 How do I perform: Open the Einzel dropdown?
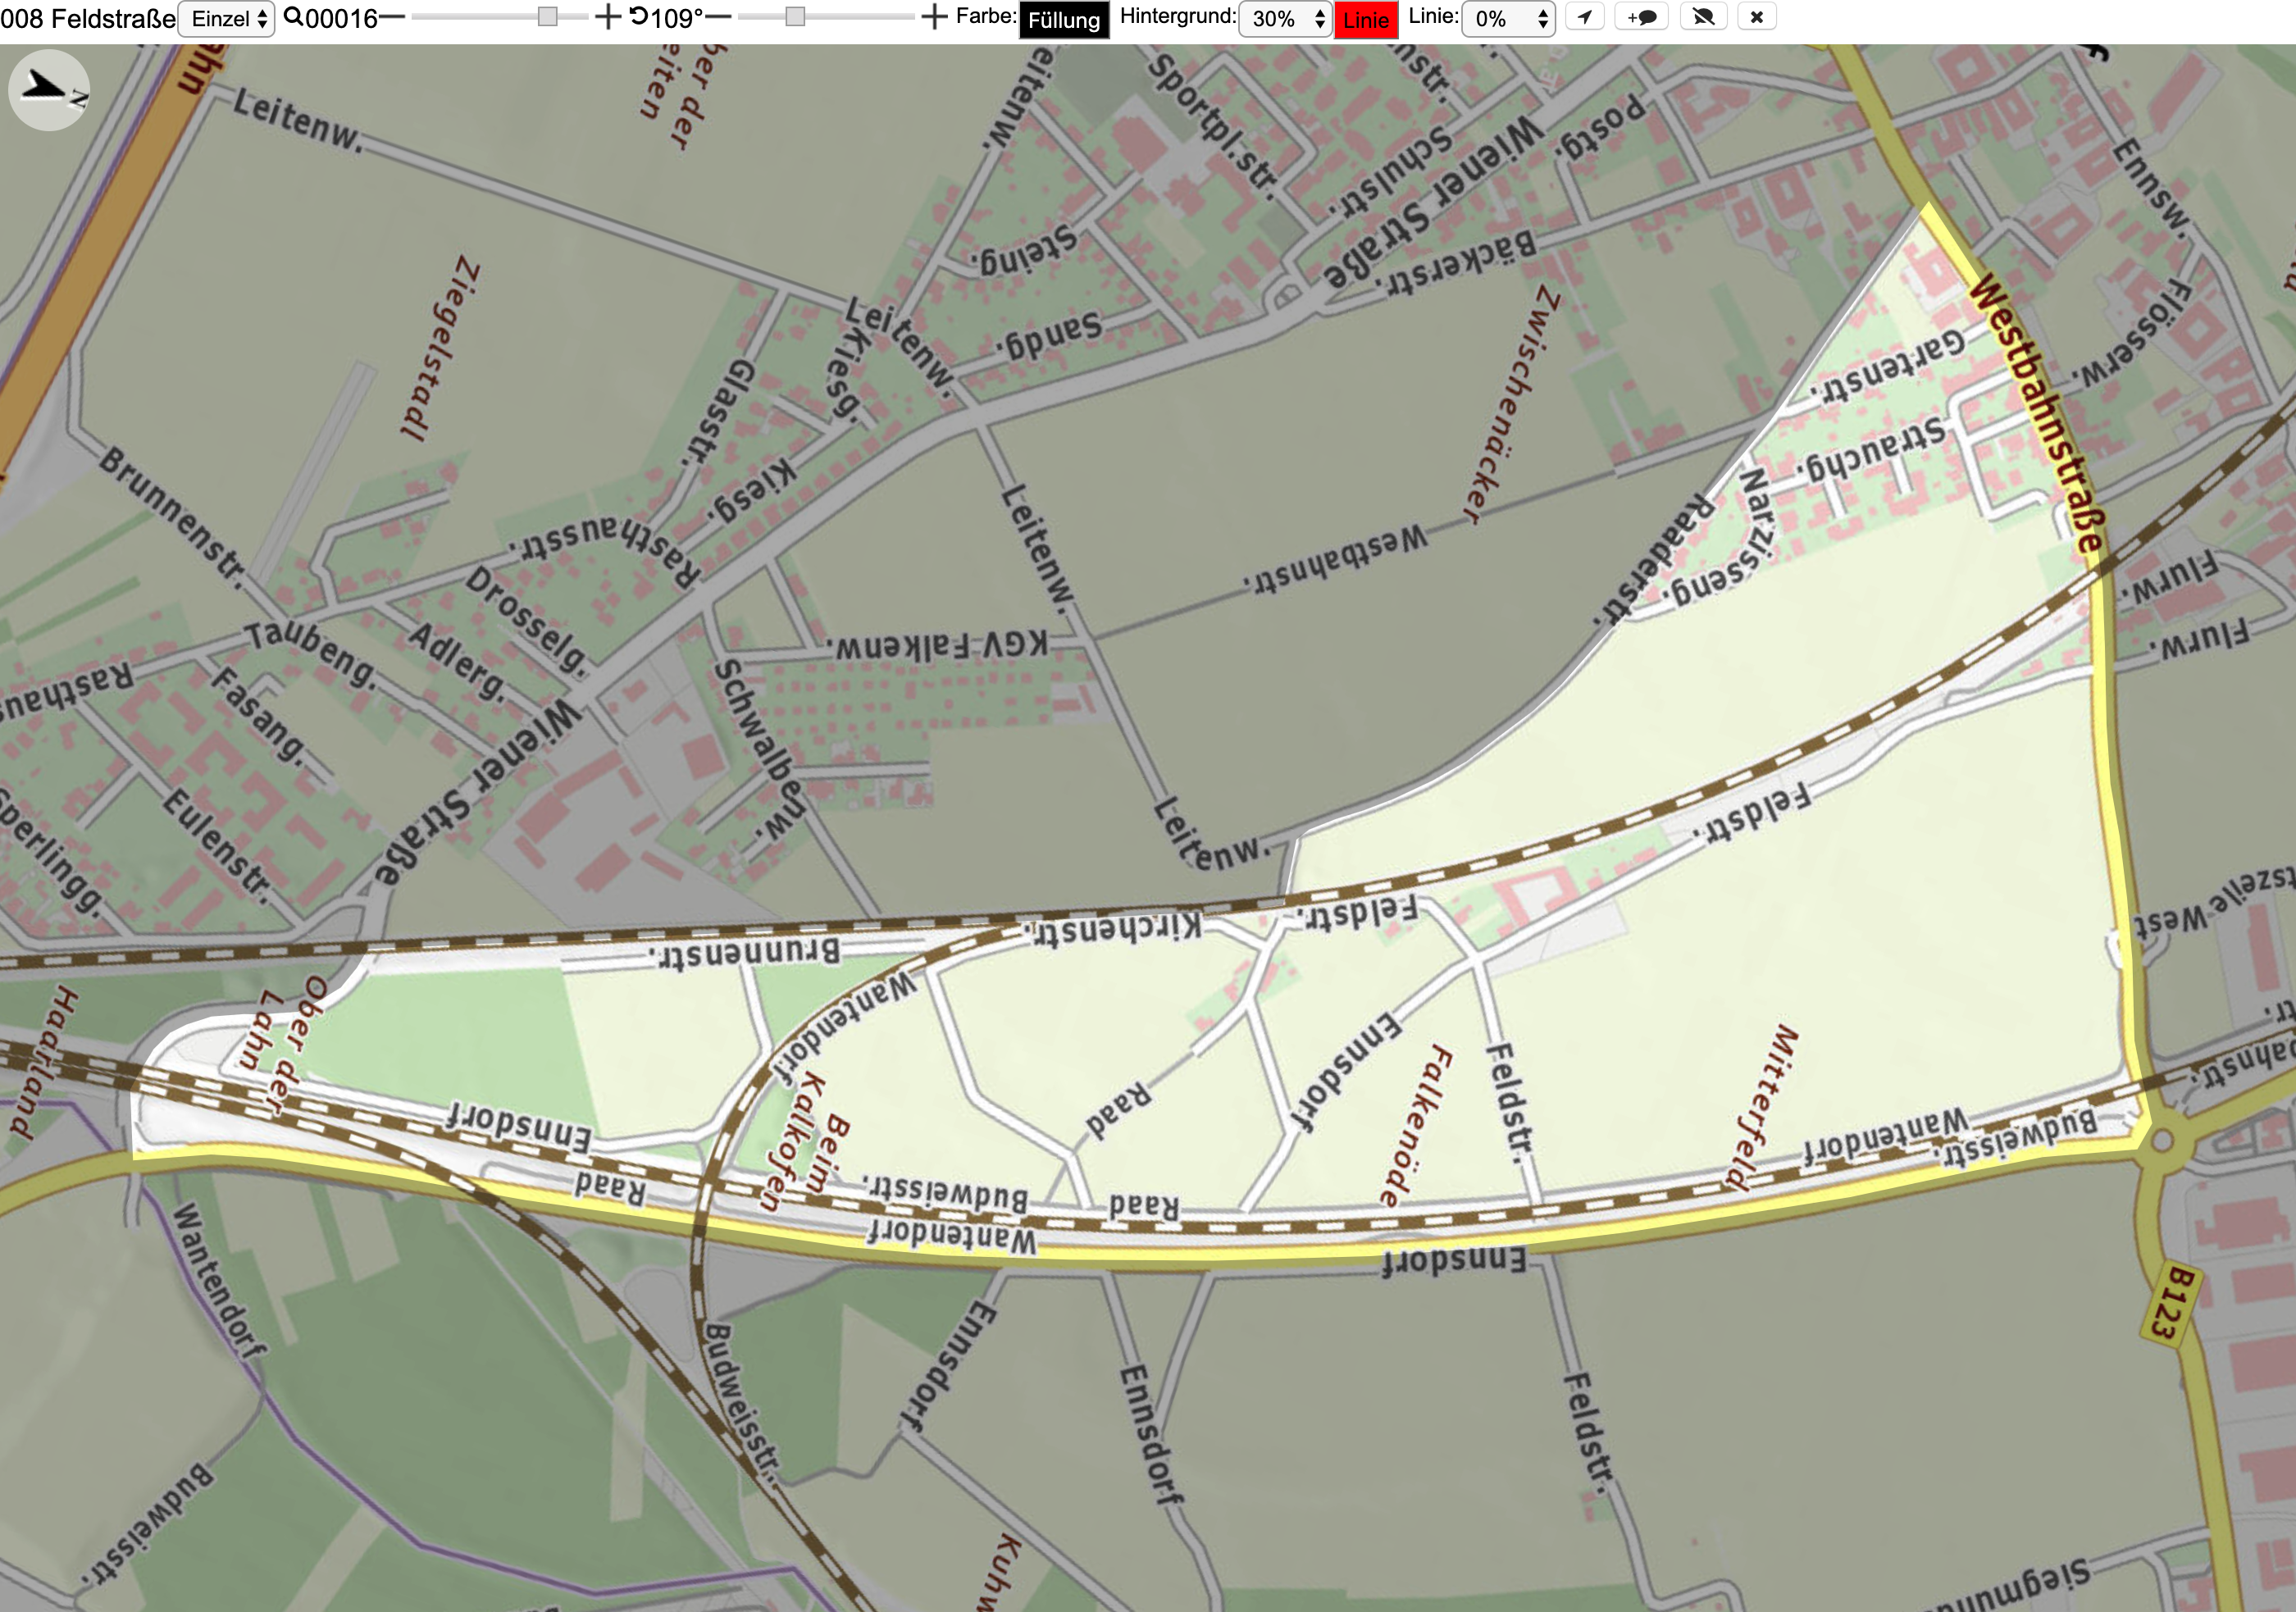(226, 19)
